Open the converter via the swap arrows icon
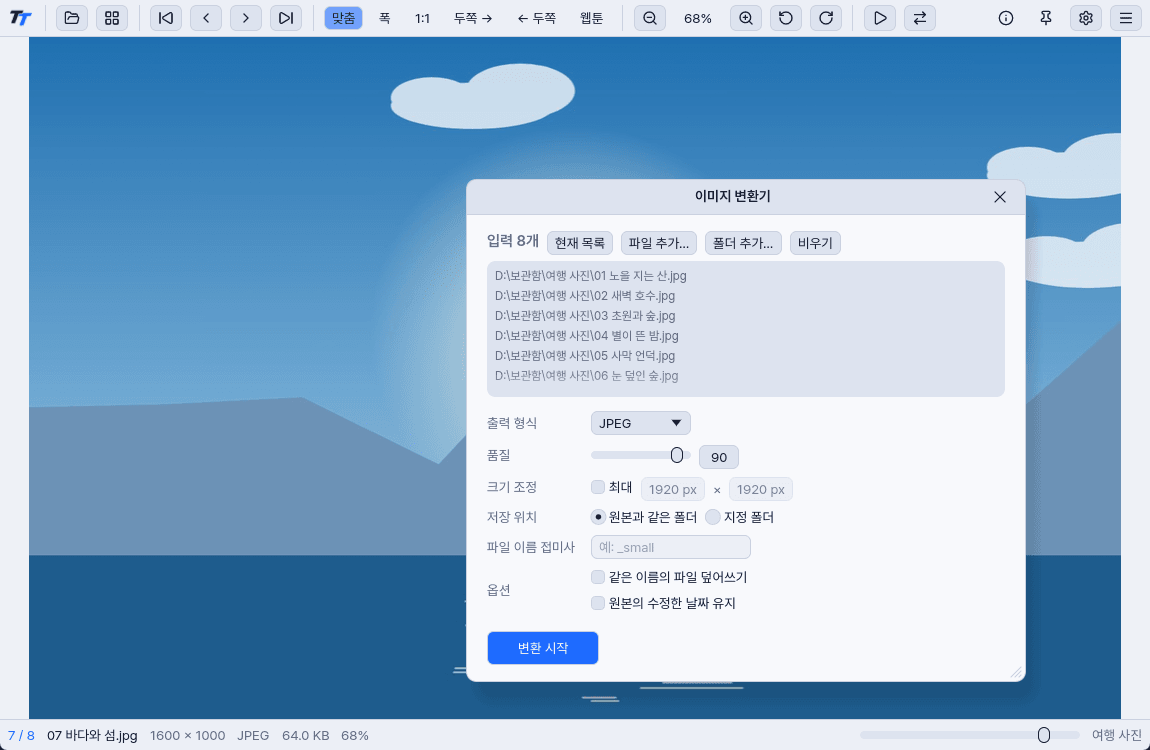Image resolution: width=1150 pixels, height=750 pixels. (x=920, y=18)
